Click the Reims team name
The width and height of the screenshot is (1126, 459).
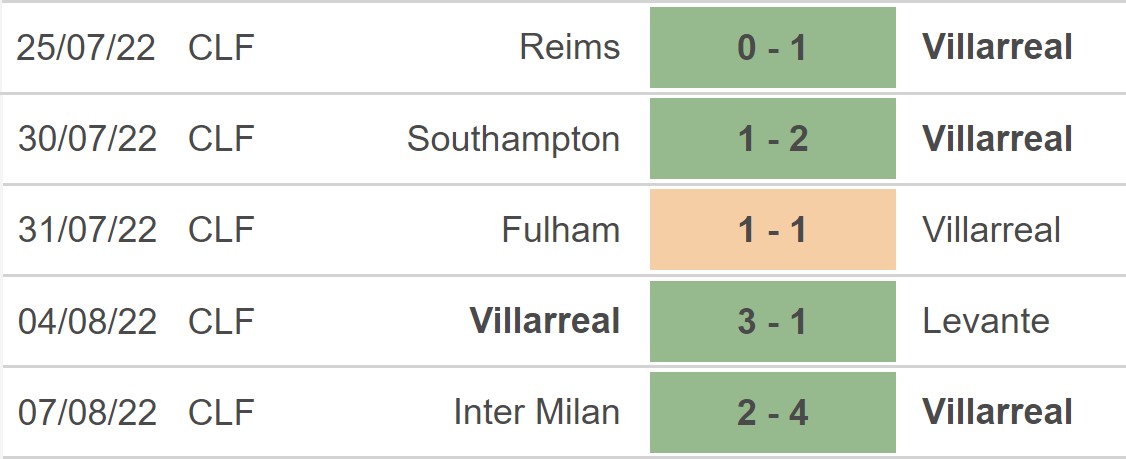[569, 47]
